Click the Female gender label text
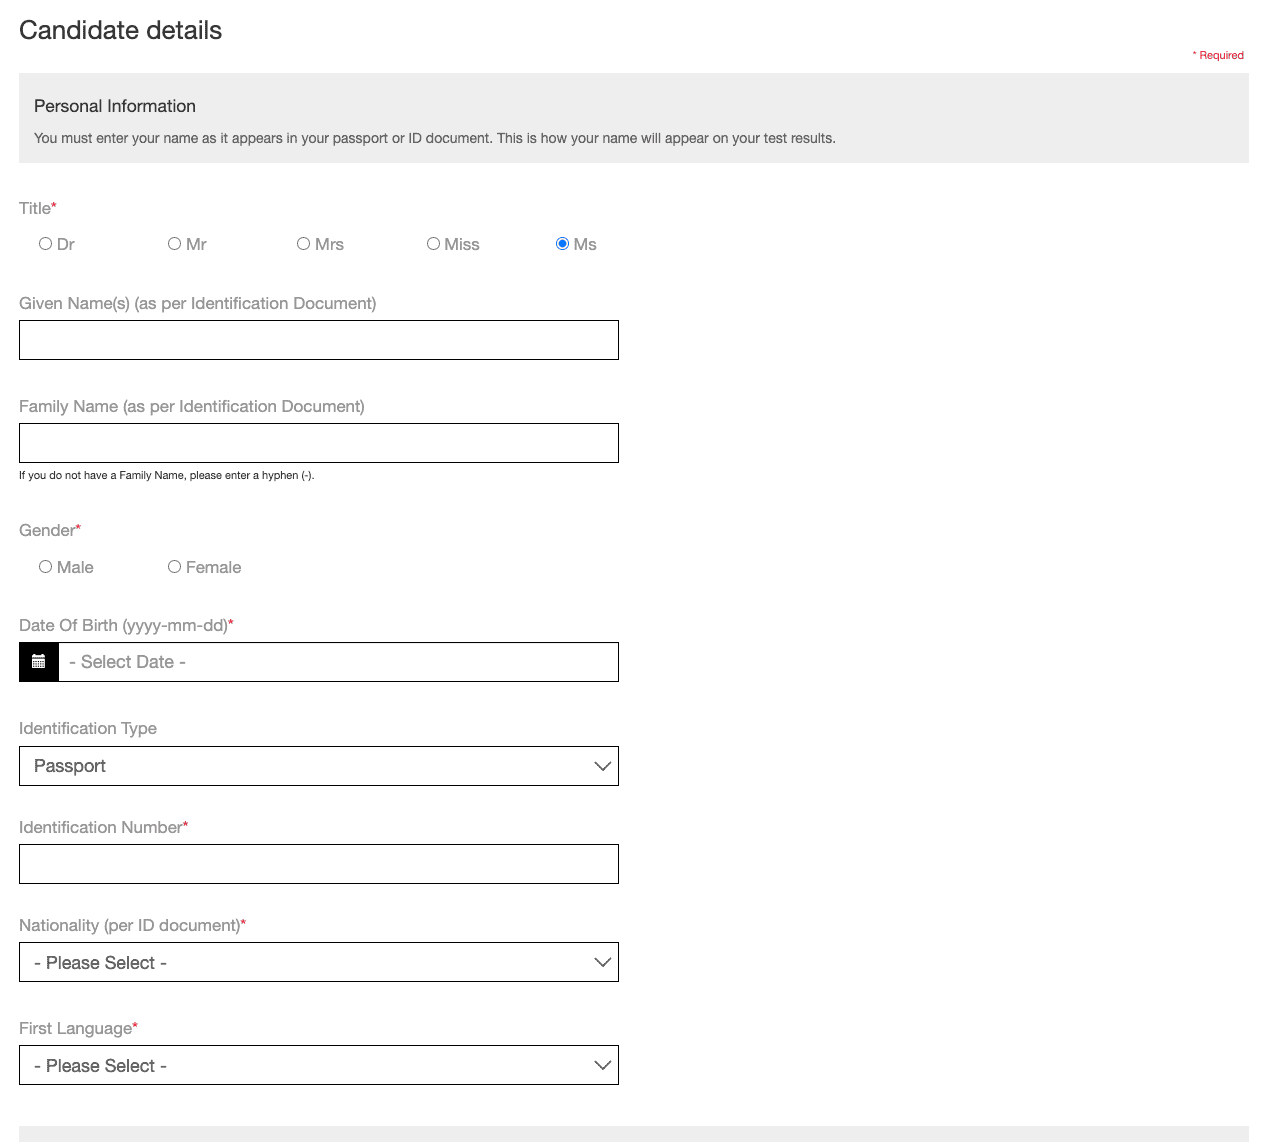This screenshot has height=1142, width=1272. pos(213,567)
